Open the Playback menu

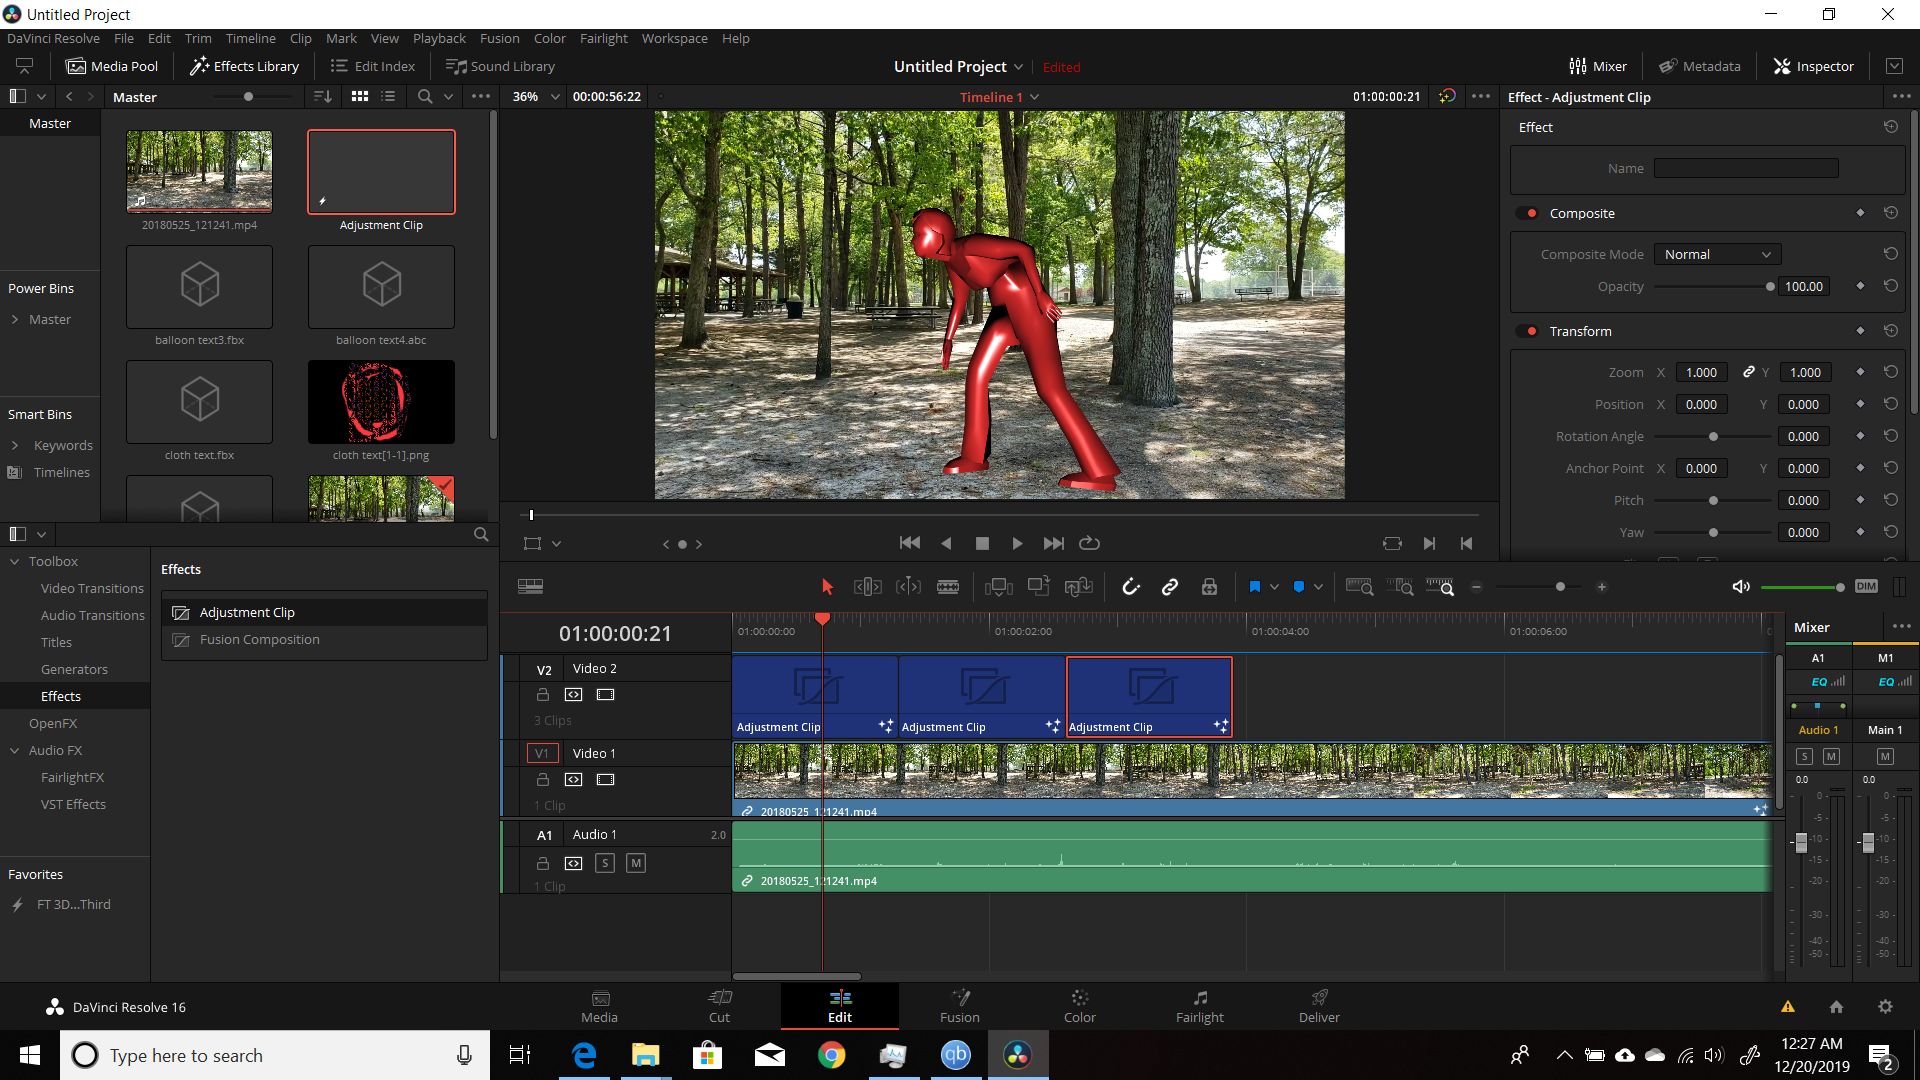click(x=439, y=38)
